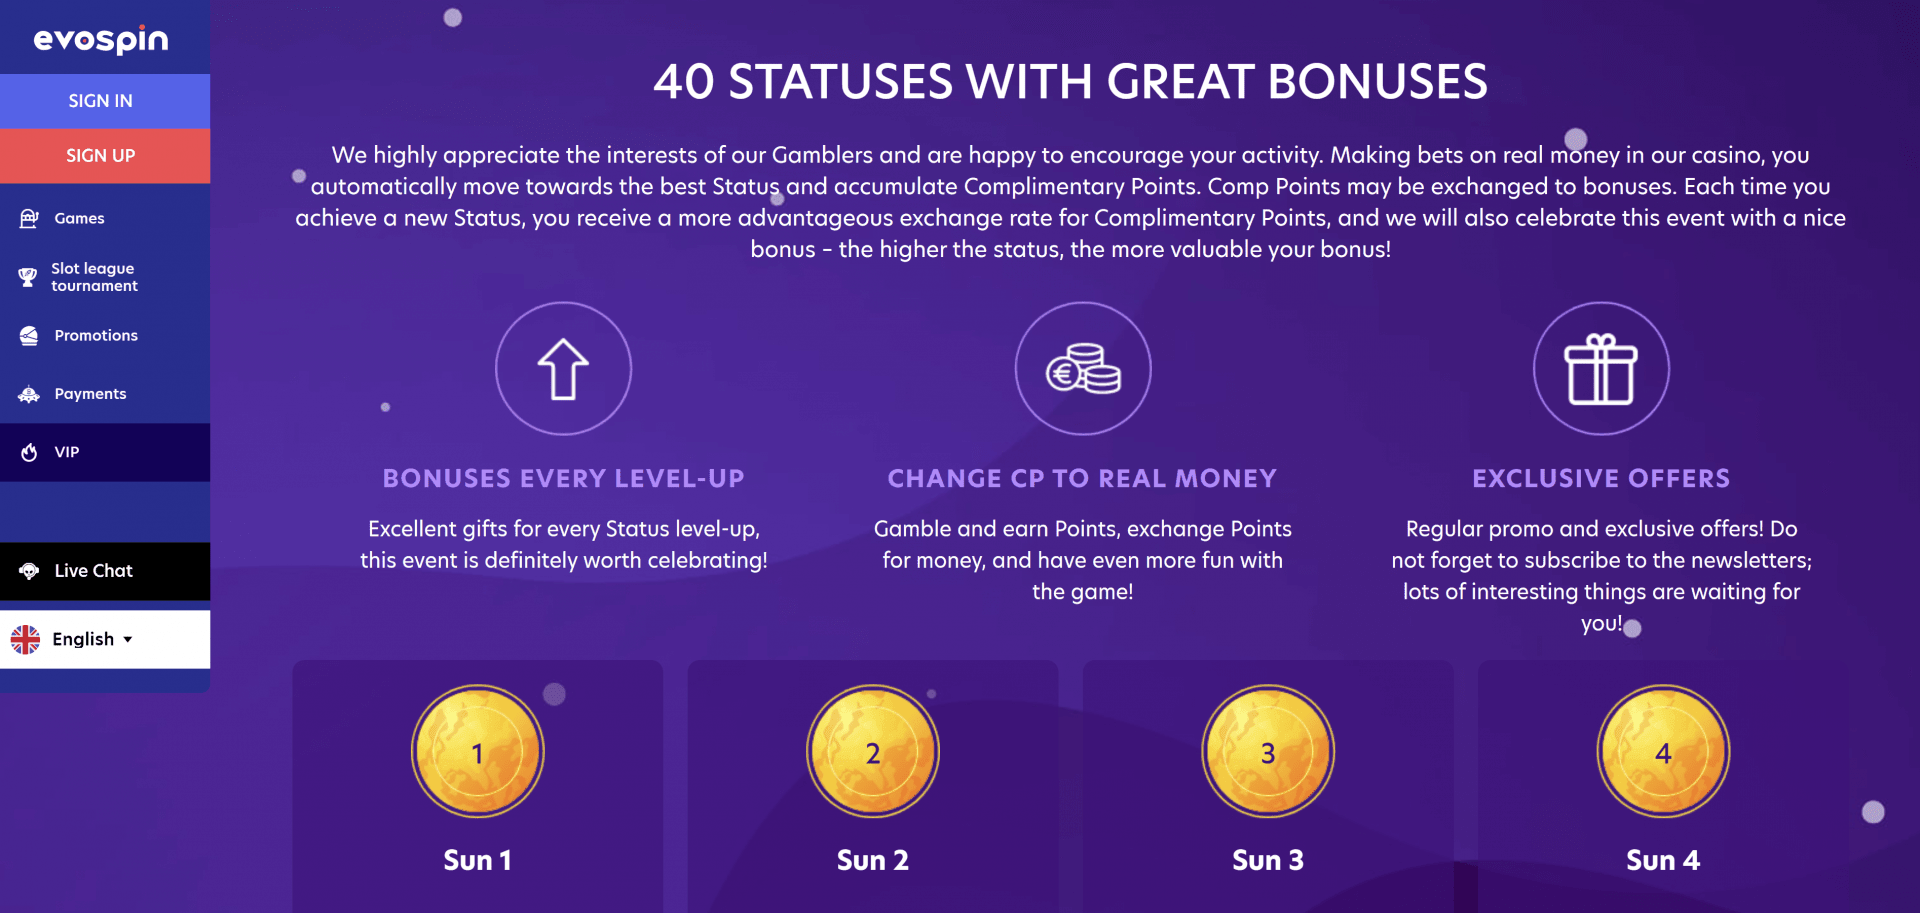Click the gift box icon

pyautogui.click(x=1601, y=369)
